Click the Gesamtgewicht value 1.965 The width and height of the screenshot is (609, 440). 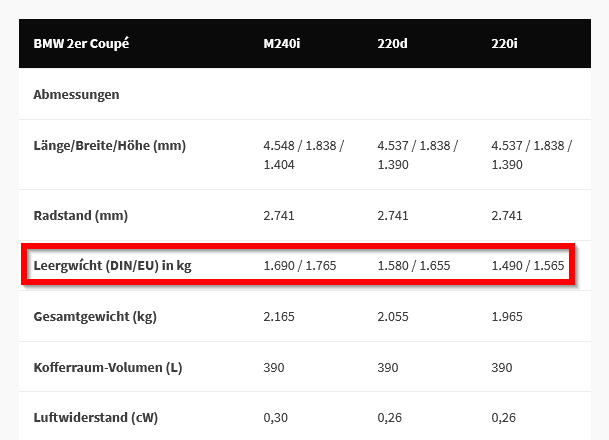click(507, 317)
